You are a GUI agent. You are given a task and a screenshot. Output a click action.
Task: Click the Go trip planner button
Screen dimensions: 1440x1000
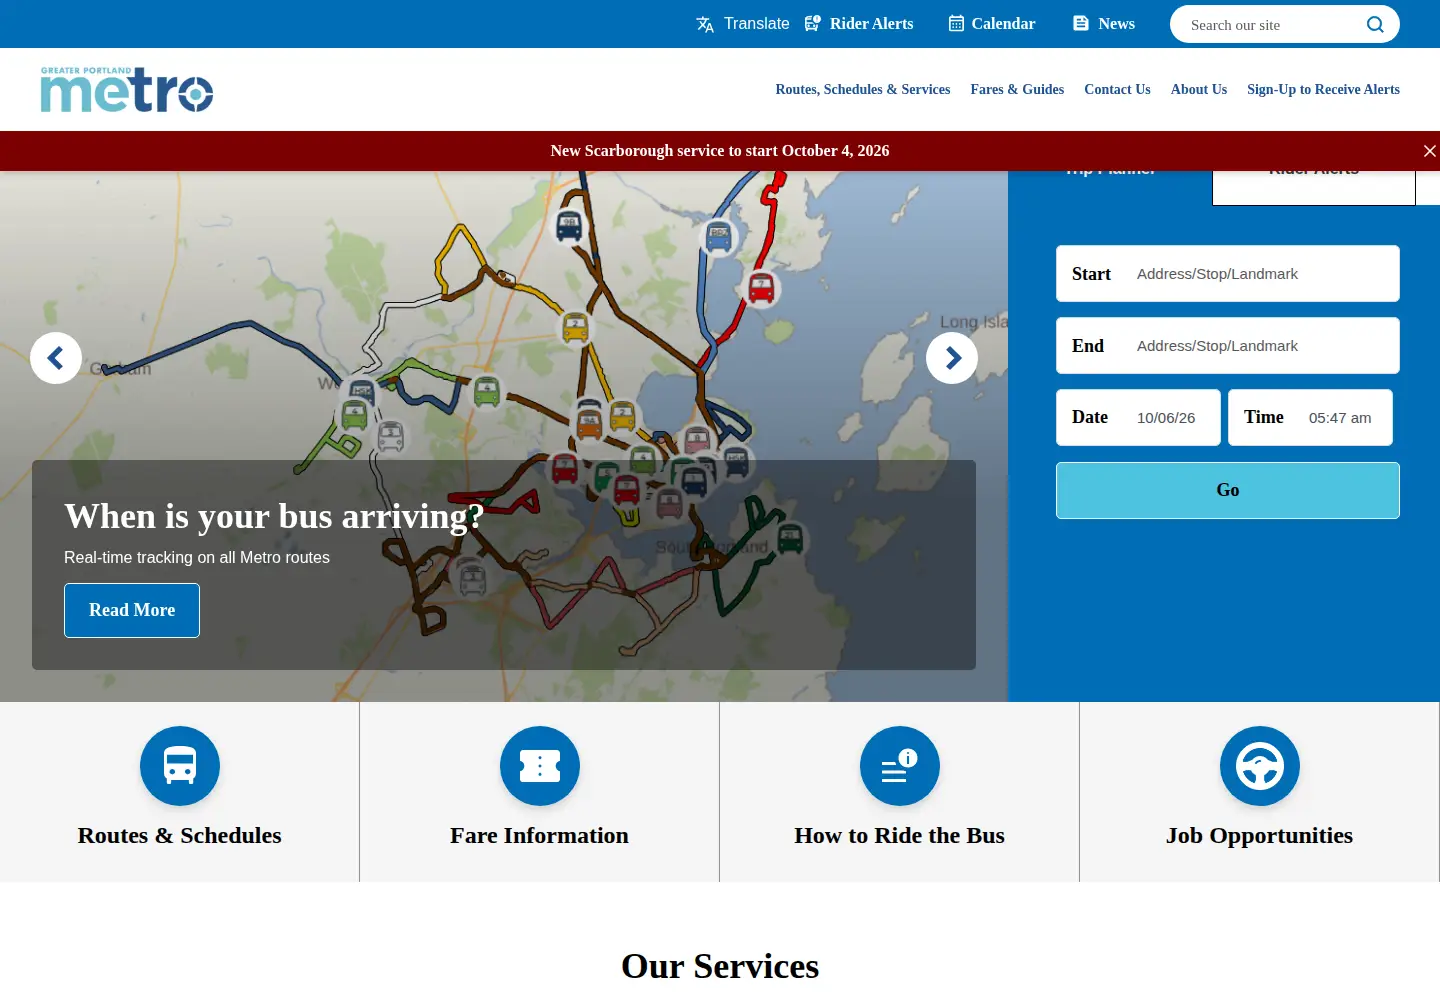pos(1228,490)
